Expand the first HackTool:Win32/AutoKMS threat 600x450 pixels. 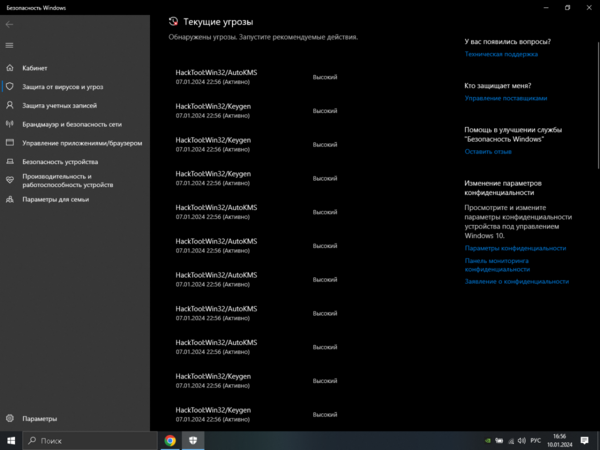pyautogui.click(x=216, y=77)
